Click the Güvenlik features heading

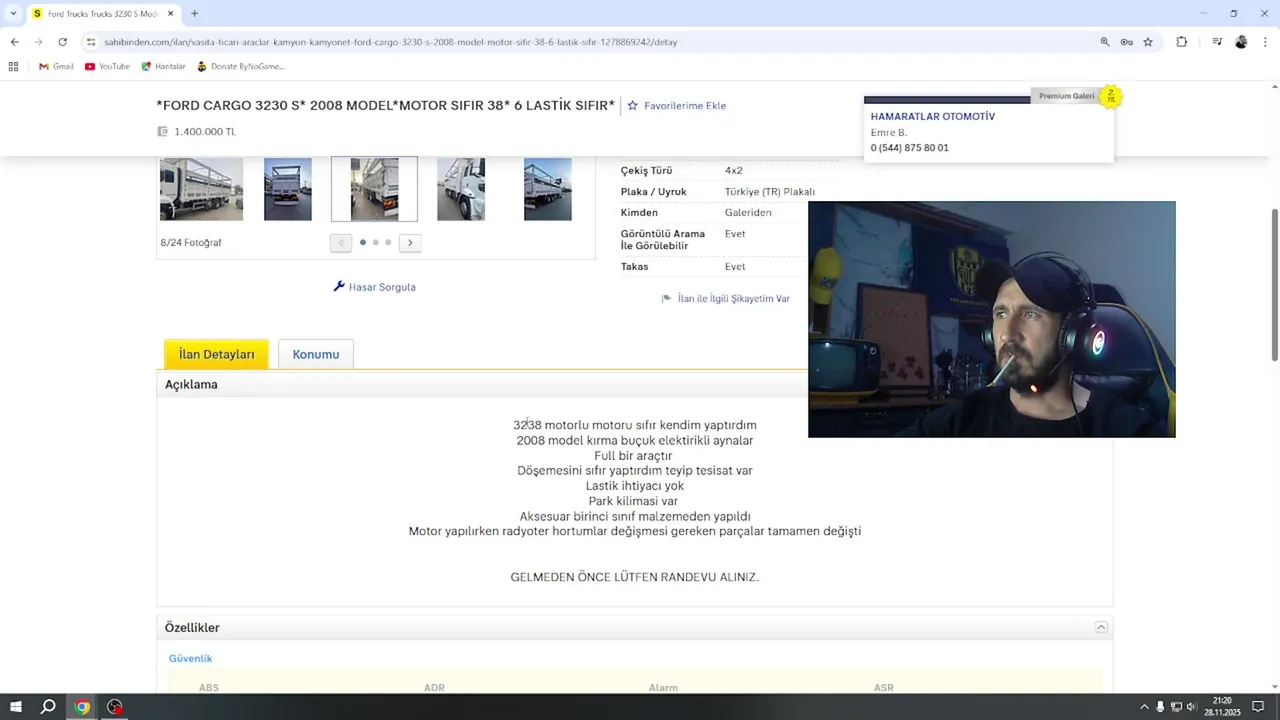pos(190,658)
